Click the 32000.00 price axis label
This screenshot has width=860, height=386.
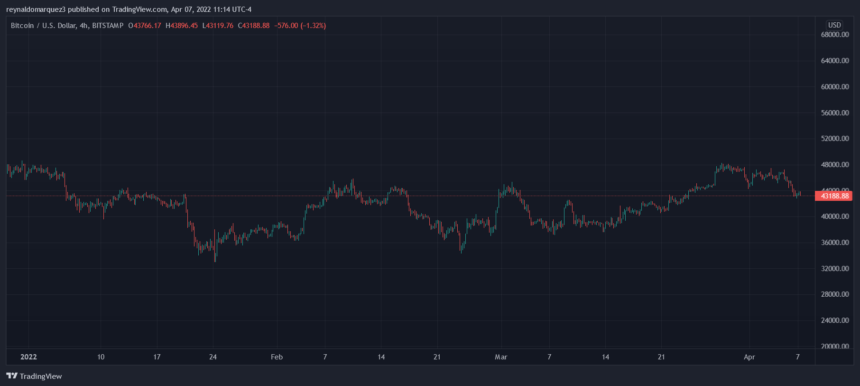click(835, 269)
